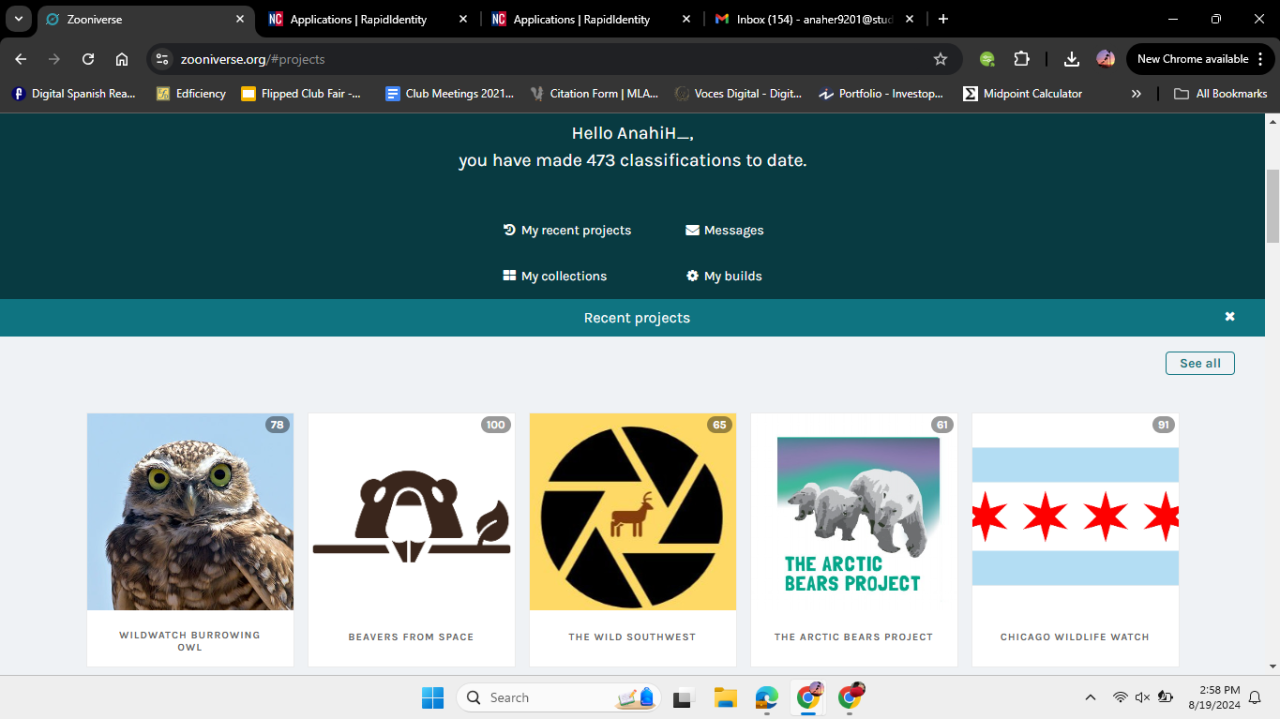Click New Chrome available button
Image resolution: width=1280 pixels, height=719 pixels.
pyautogui.click(x=1199, y=59)
